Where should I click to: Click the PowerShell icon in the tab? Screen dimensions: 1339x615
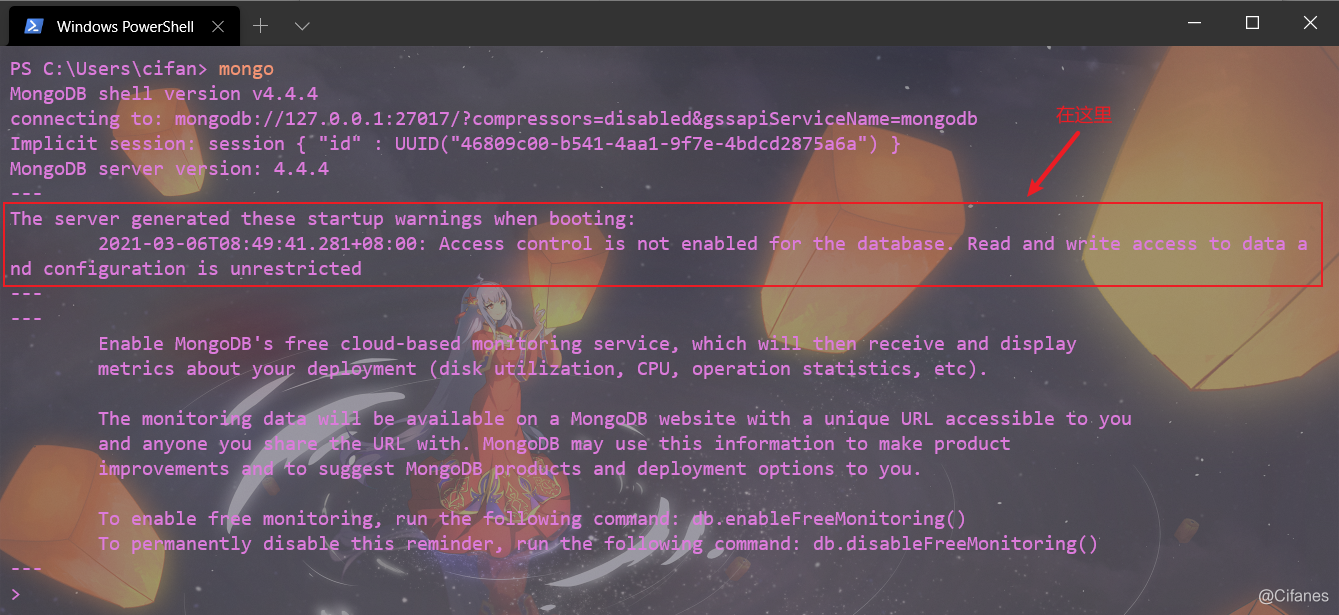click(33, 26)
